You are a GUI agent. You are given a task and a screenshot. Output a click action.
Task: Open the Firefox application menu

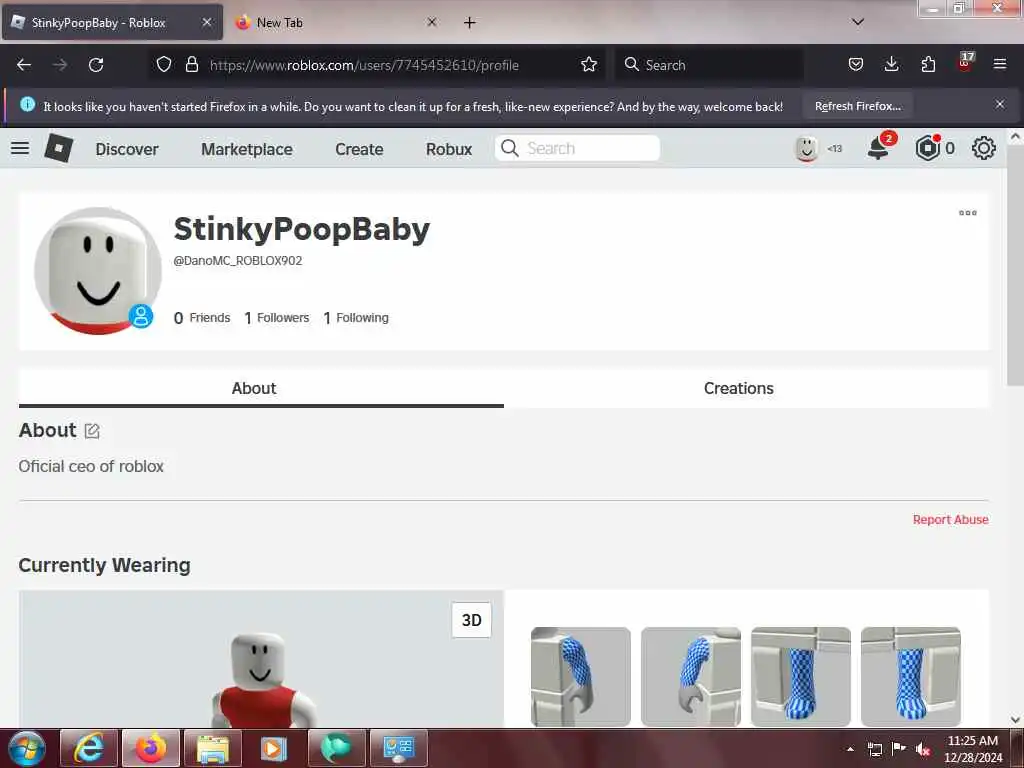tap(1000, 64)
